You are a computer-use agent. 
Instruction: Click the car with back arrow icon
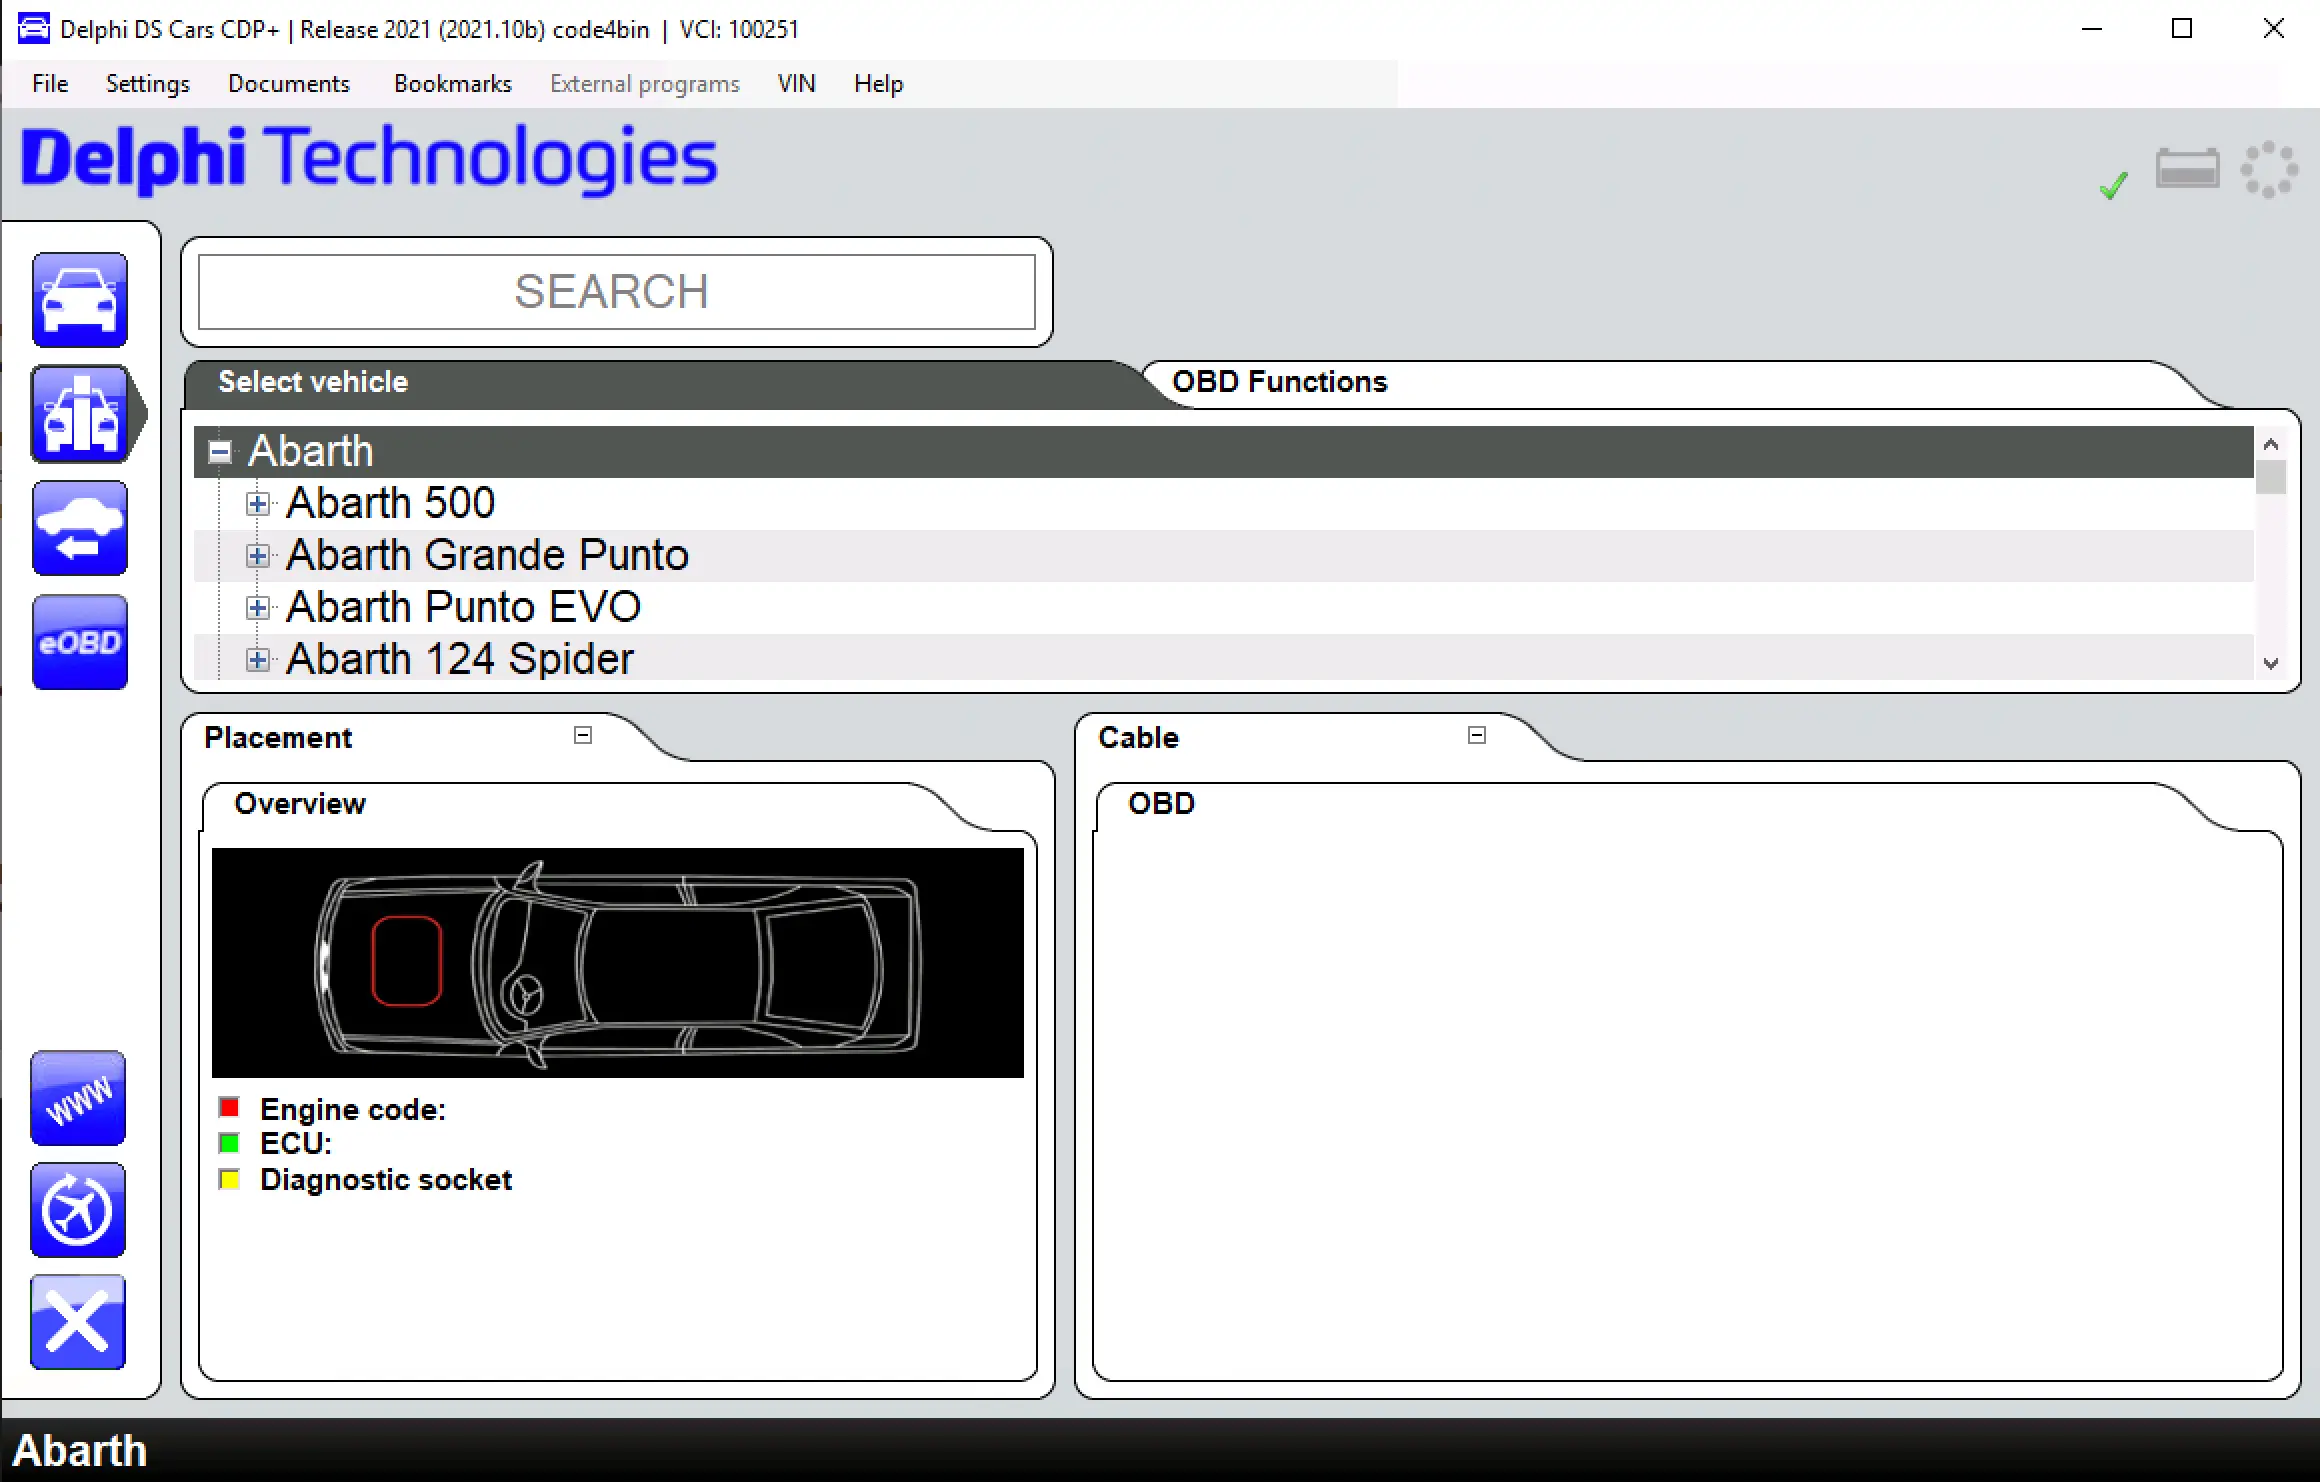click(80, 528)
